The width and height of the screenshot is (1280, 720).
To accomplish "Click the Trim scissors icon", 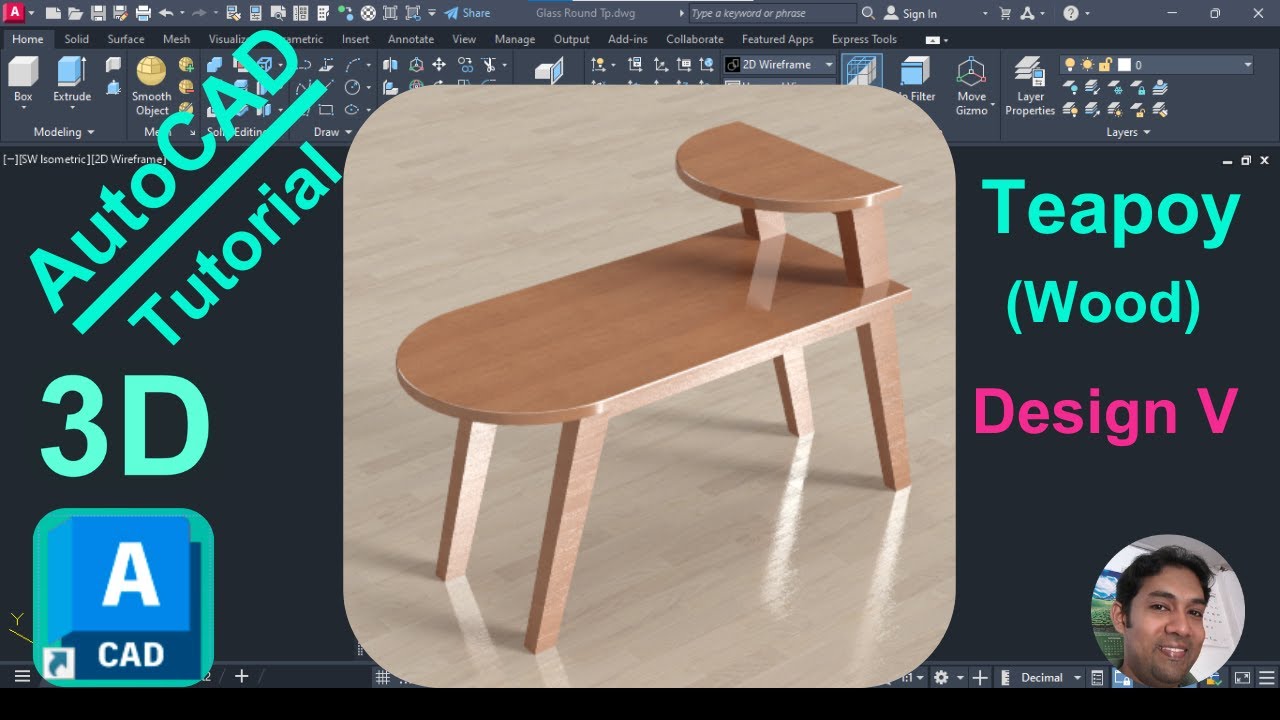I will [489, 65].
